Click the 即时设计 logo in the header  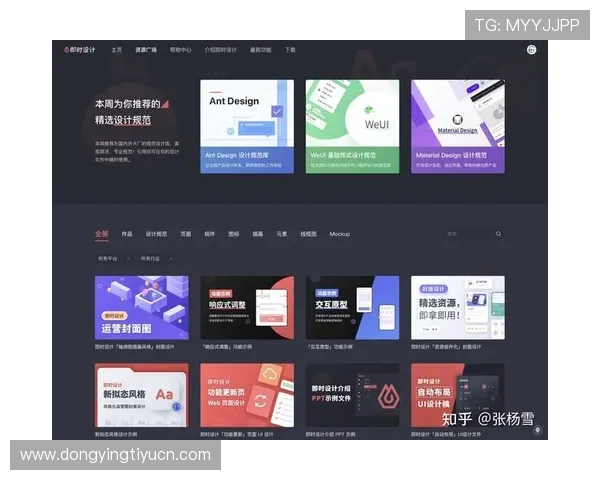coord(80,50)
